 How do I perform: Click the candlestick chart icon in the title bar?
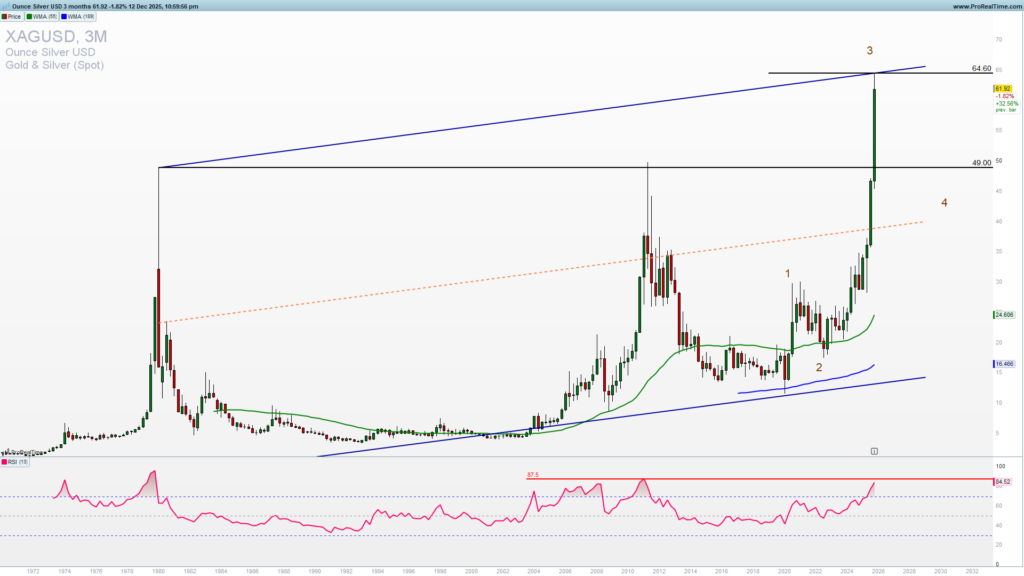pos(8,6)
